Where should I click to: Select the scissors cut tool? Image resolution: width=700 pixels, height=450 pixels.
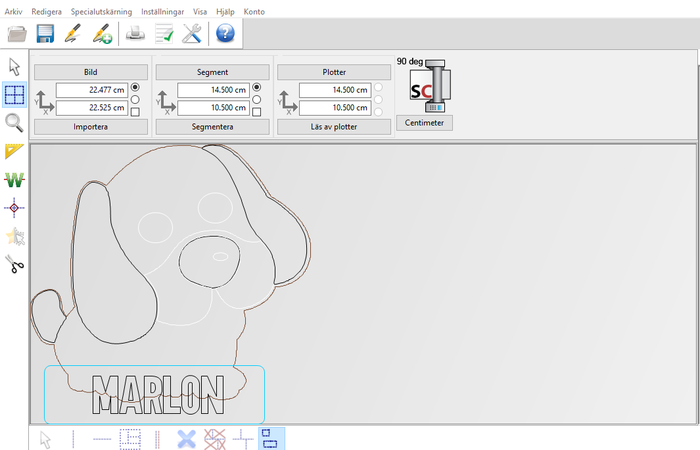pyautogui.click(x=15, y=264)
